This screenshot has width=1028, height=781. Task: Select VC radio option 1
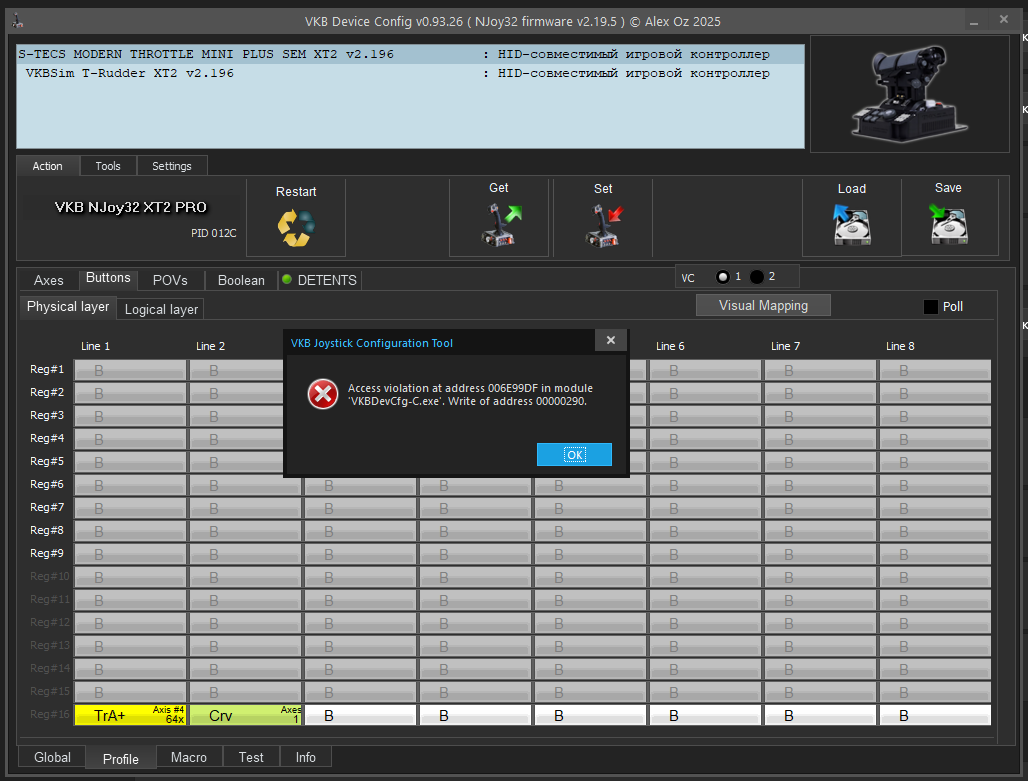(722, 277)
